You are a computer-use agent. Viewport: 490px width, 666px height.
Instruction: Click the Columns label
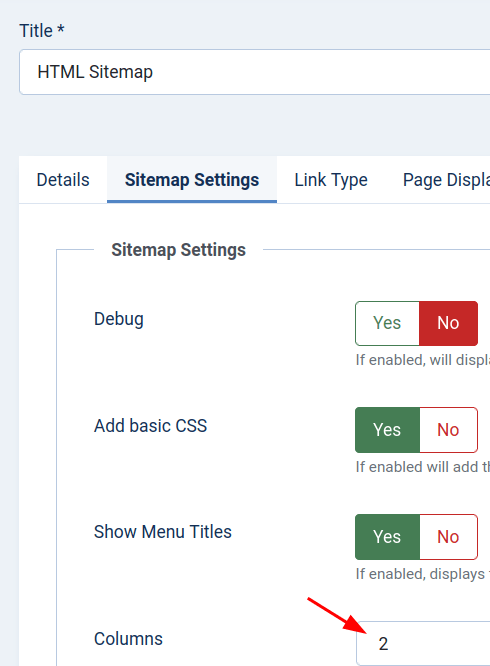coord(128,639)
